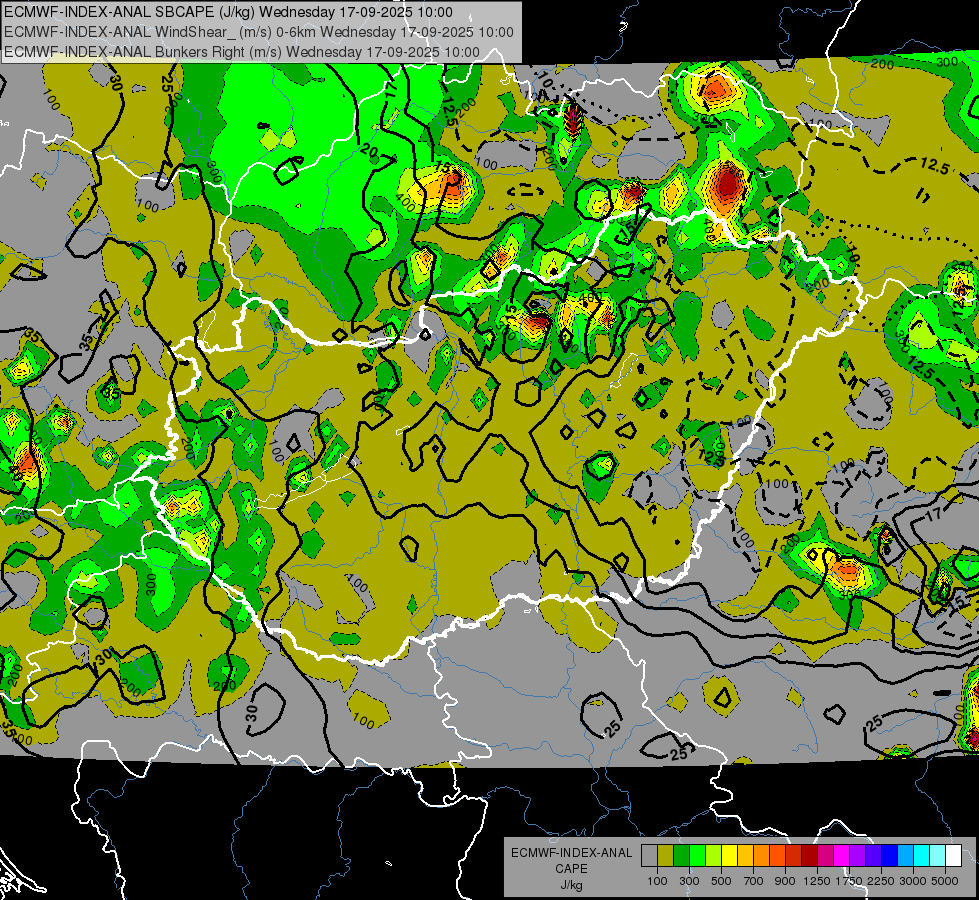The height and width of the screenshot is (900, 979).
Task: Select the legend title ECMWF-INDEX-ANAL
Action: point(571,853)
